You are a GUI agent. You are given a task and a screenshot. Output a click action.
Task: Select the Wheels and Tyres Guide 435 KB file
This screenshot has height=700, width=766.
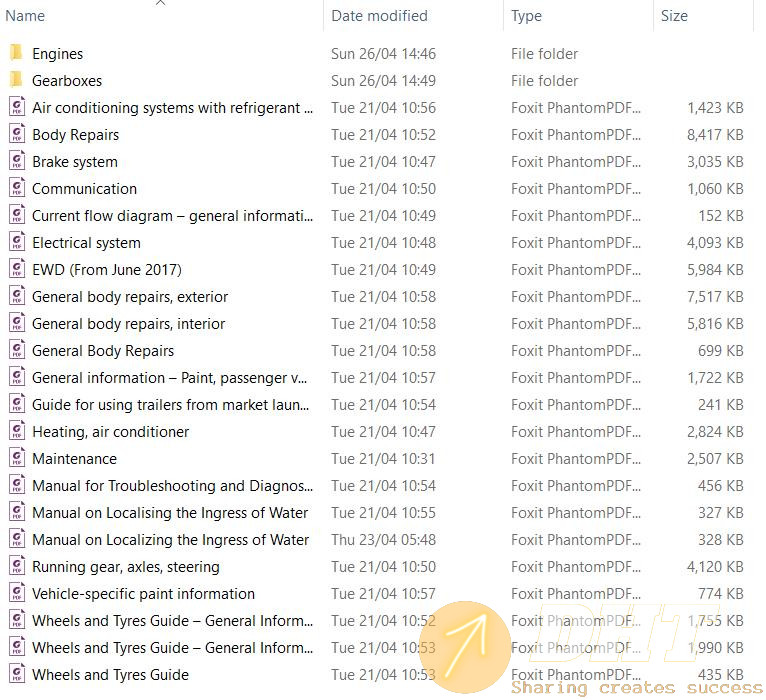point(110,674)
